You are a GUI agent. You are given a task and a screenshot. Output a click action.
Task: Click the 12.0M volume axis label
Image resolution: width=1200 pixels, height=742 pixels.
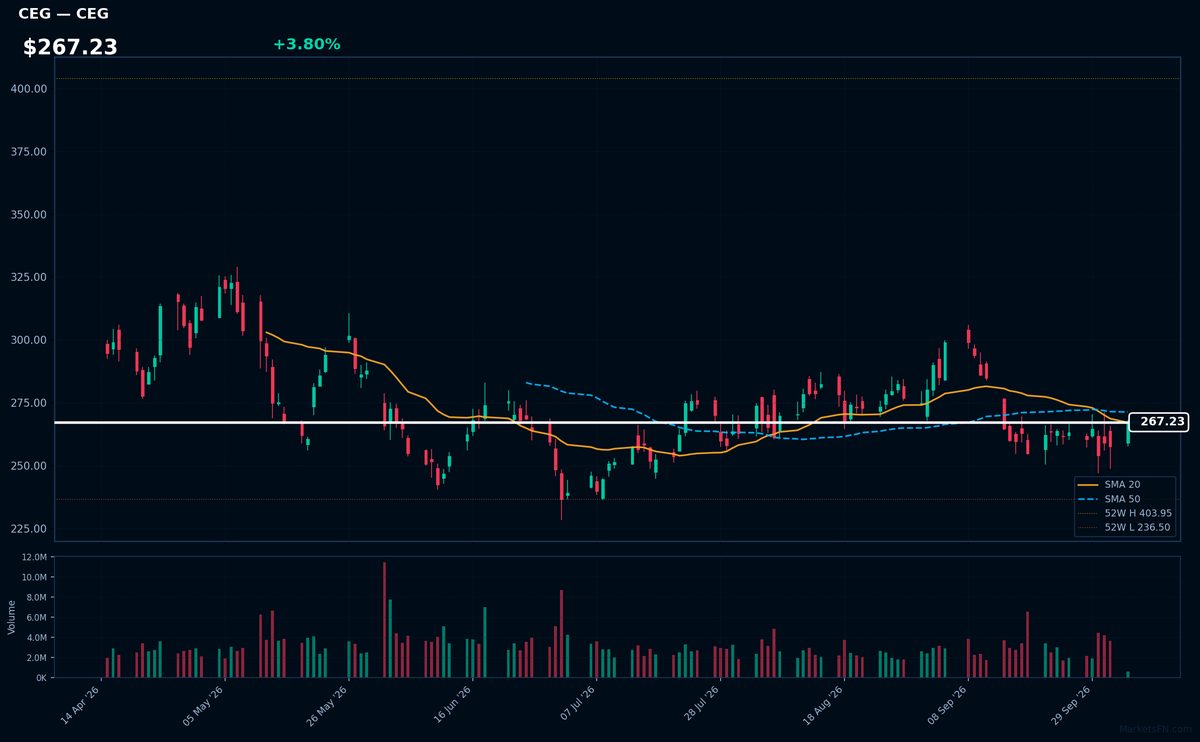coord(33,557)
